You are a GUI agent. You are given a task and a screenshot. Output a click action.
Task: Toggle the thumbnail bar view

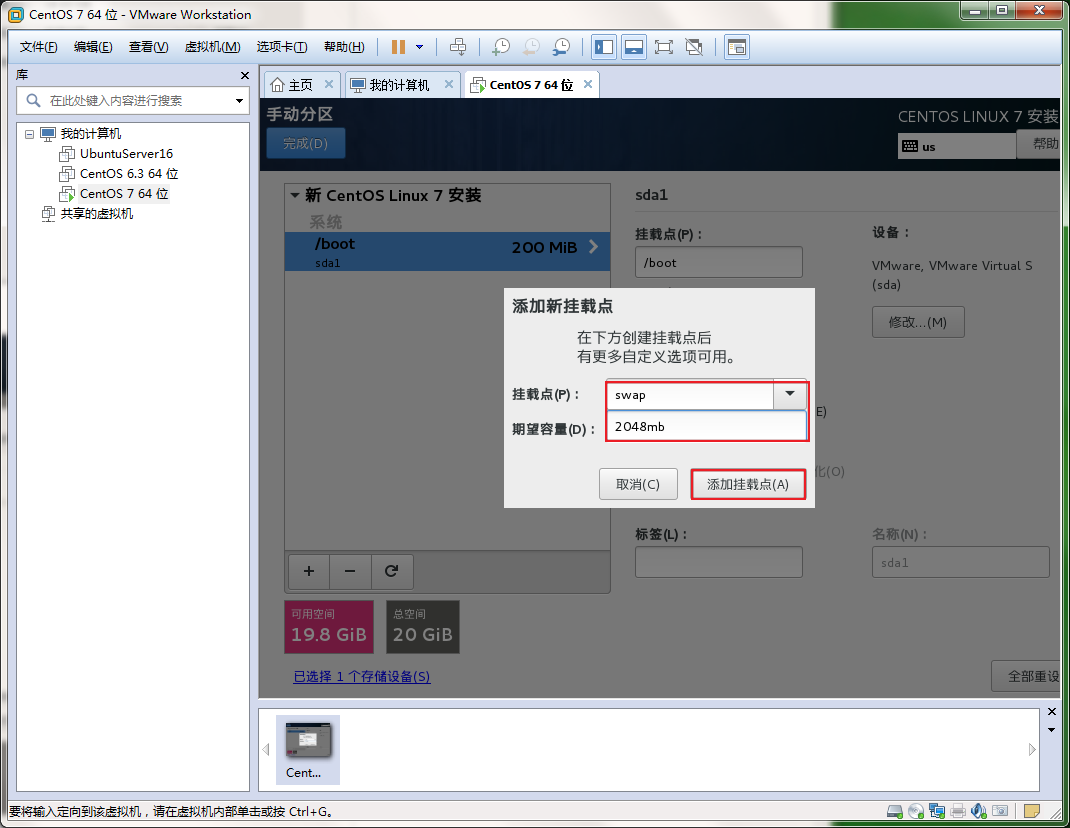634,47
